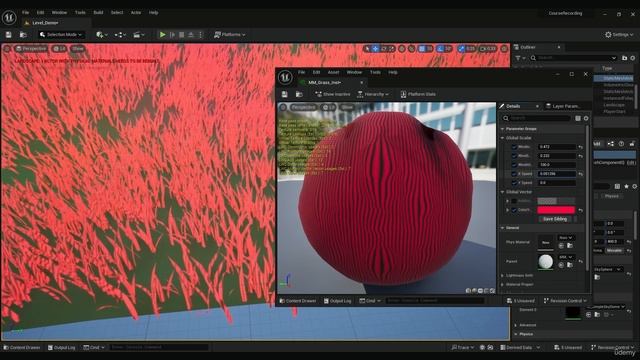Collapse the Global Vector section
The width and height of the screenshot is (640, 360).
pos(502,192)
